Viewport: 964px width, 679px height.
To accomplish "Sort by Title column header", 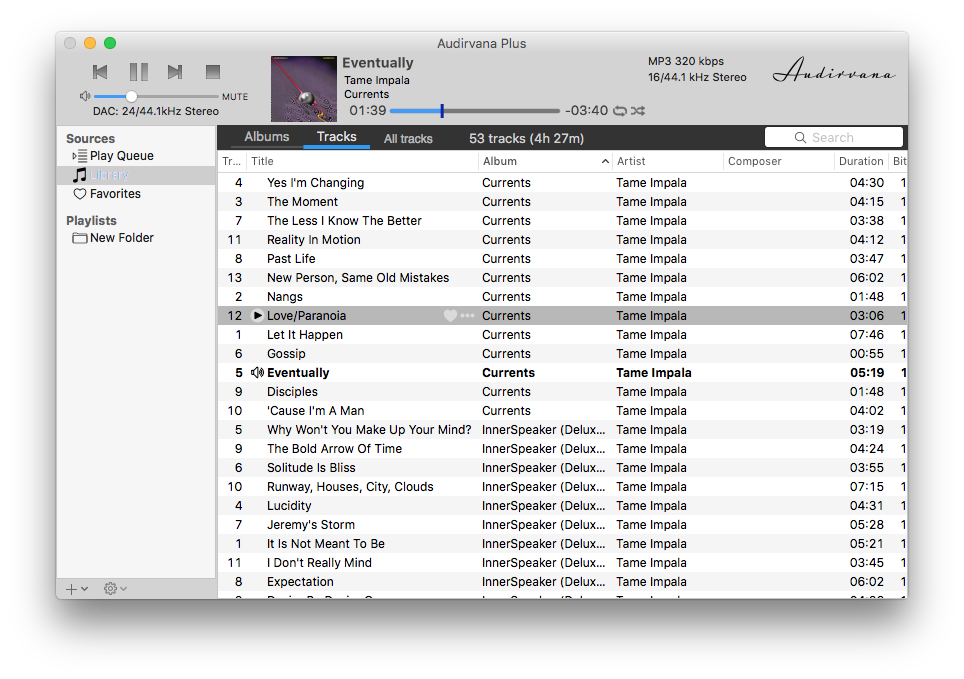I will click(362, 161).
